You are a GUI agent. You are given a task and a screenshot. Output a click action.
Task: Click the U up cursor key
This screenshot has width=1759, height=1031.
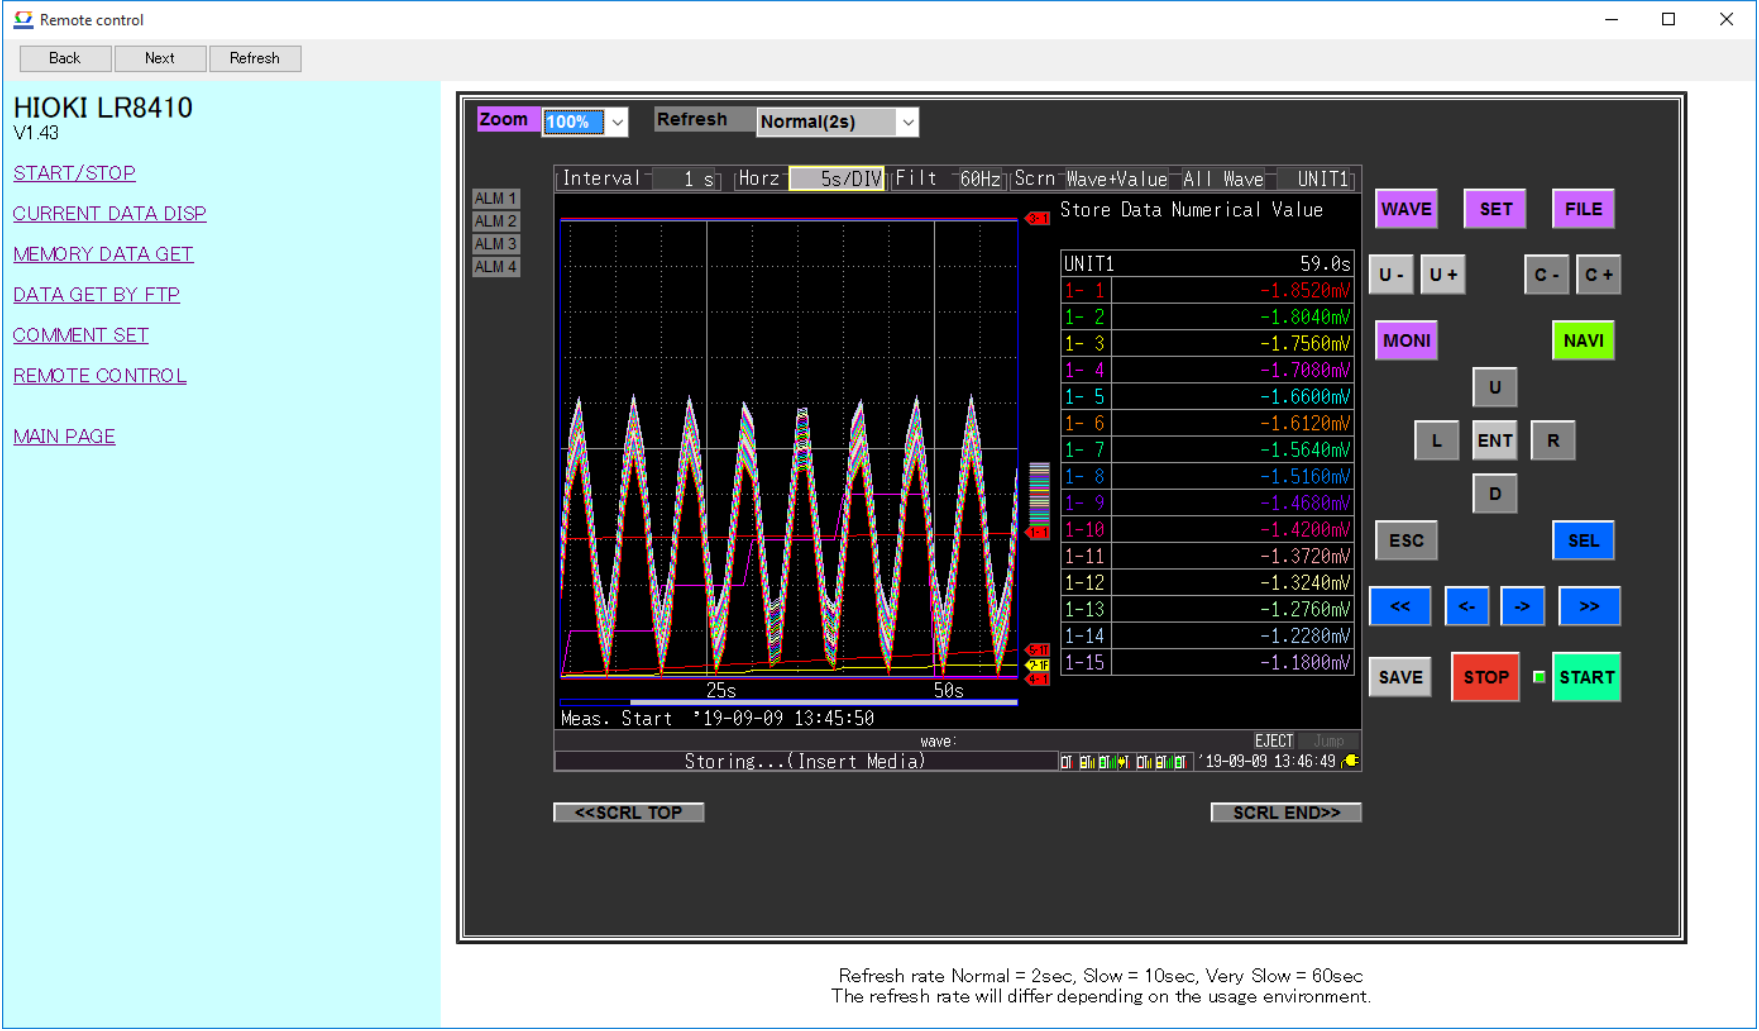[x=1495, y=387]
